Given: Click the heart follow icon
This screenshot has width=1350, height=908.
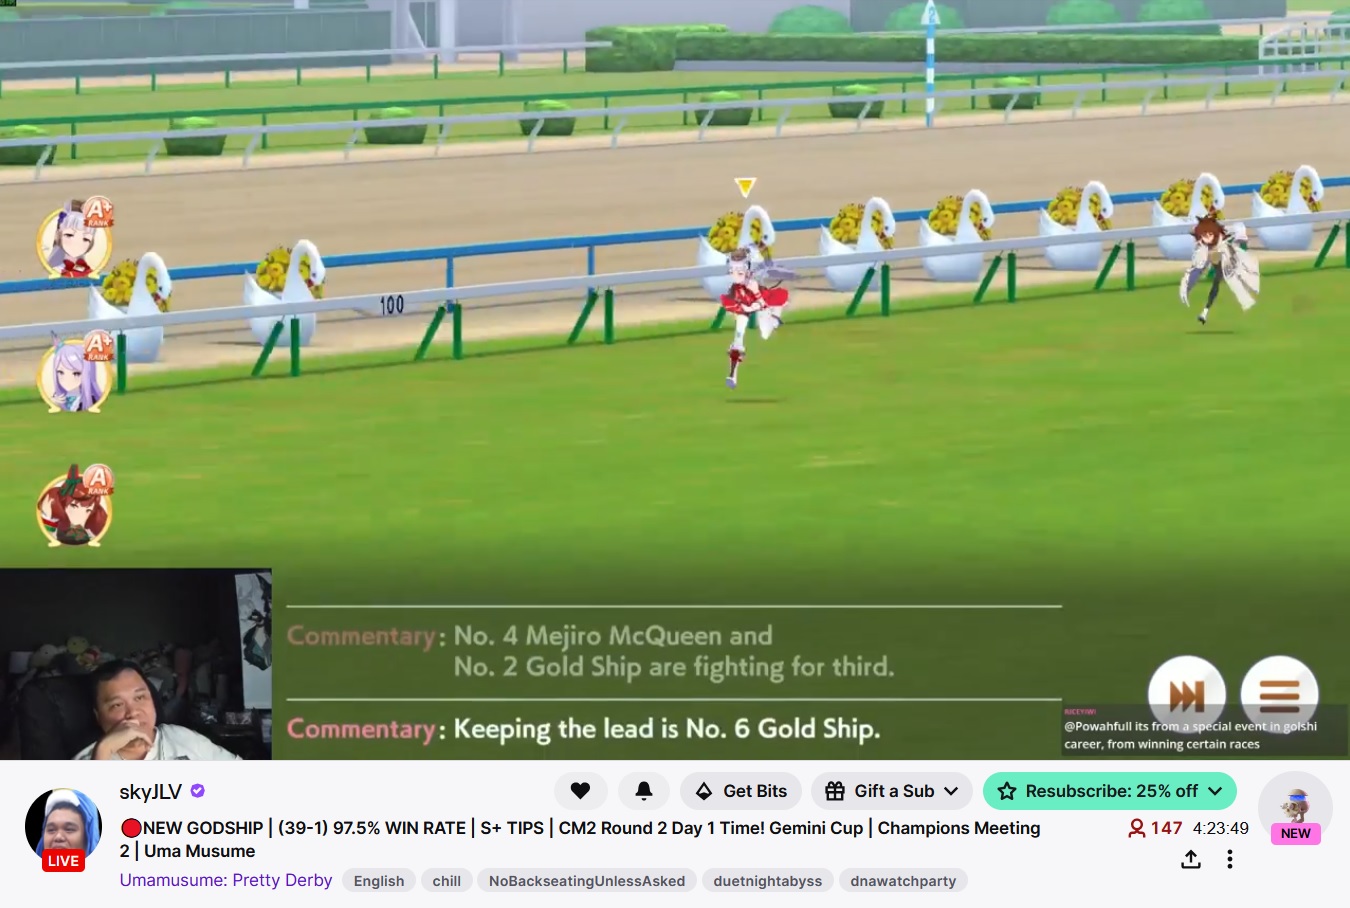Looking at the screenshot, I should tap(580, 791).
